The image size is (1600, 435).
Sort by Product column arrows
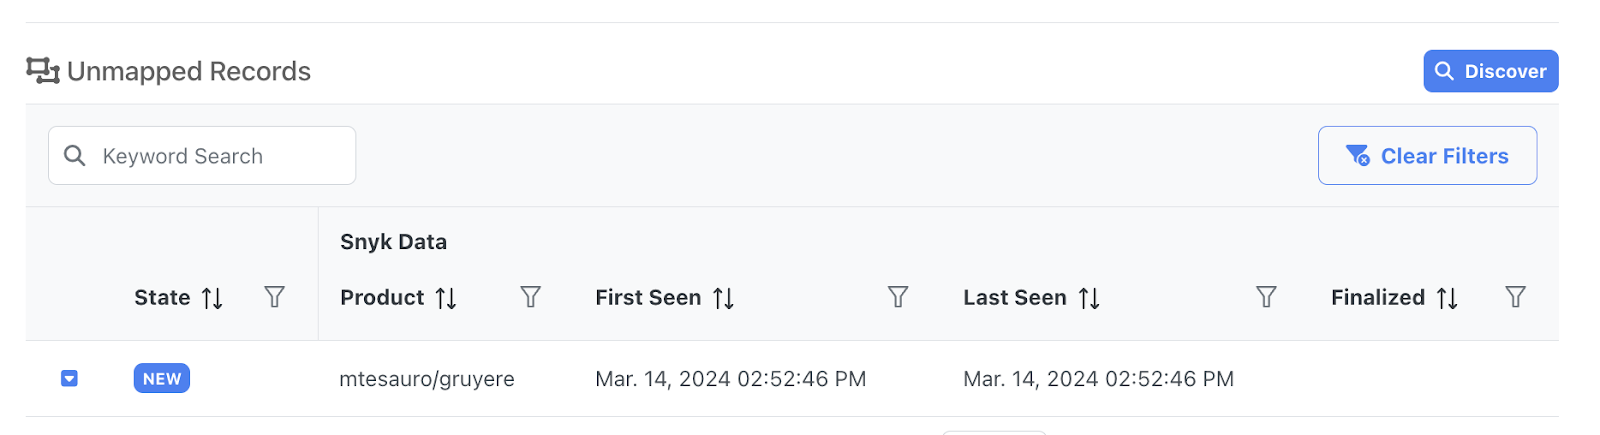click(446, 298)
